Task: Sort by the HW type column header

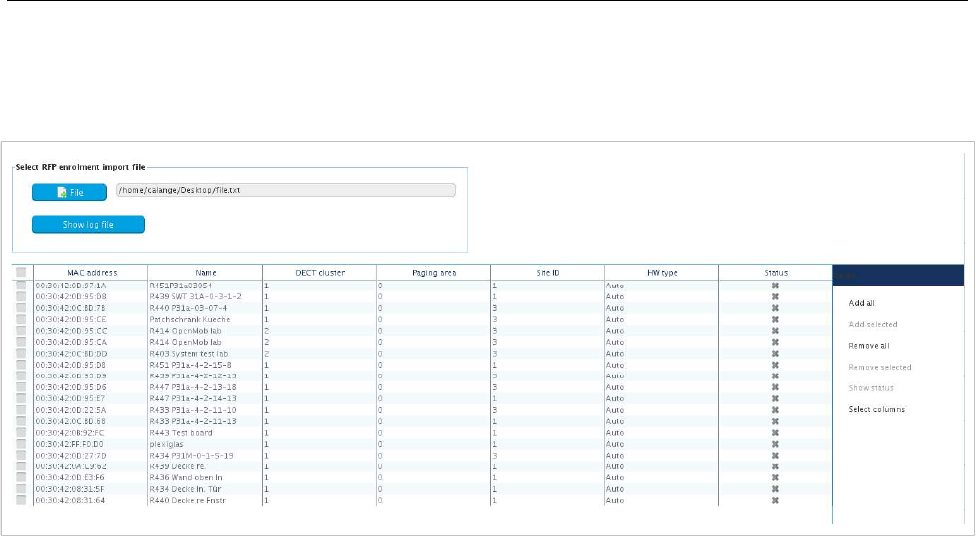Action: (662, 273)
